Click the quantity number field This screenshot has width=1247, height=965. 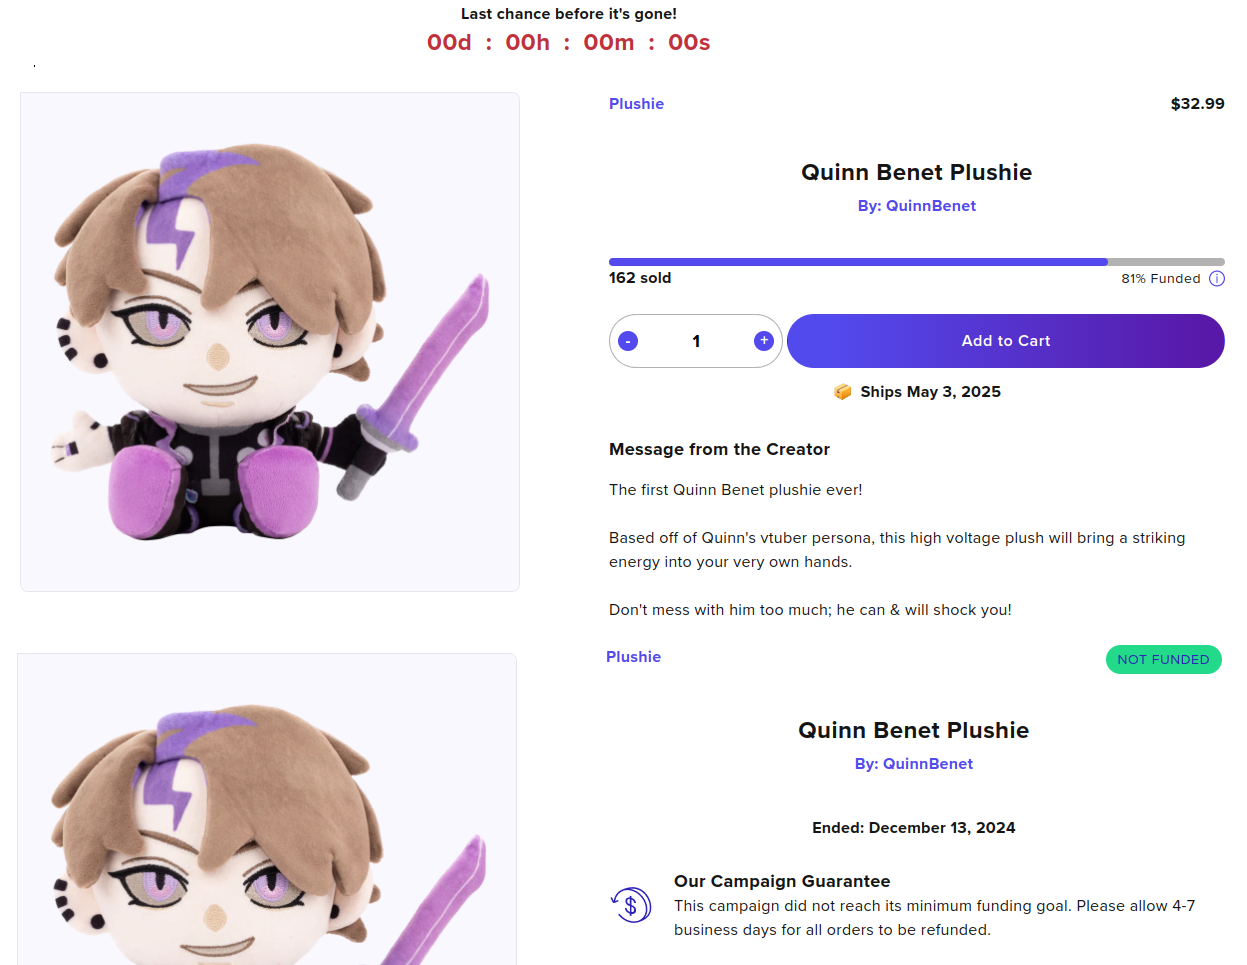[696, 341]
